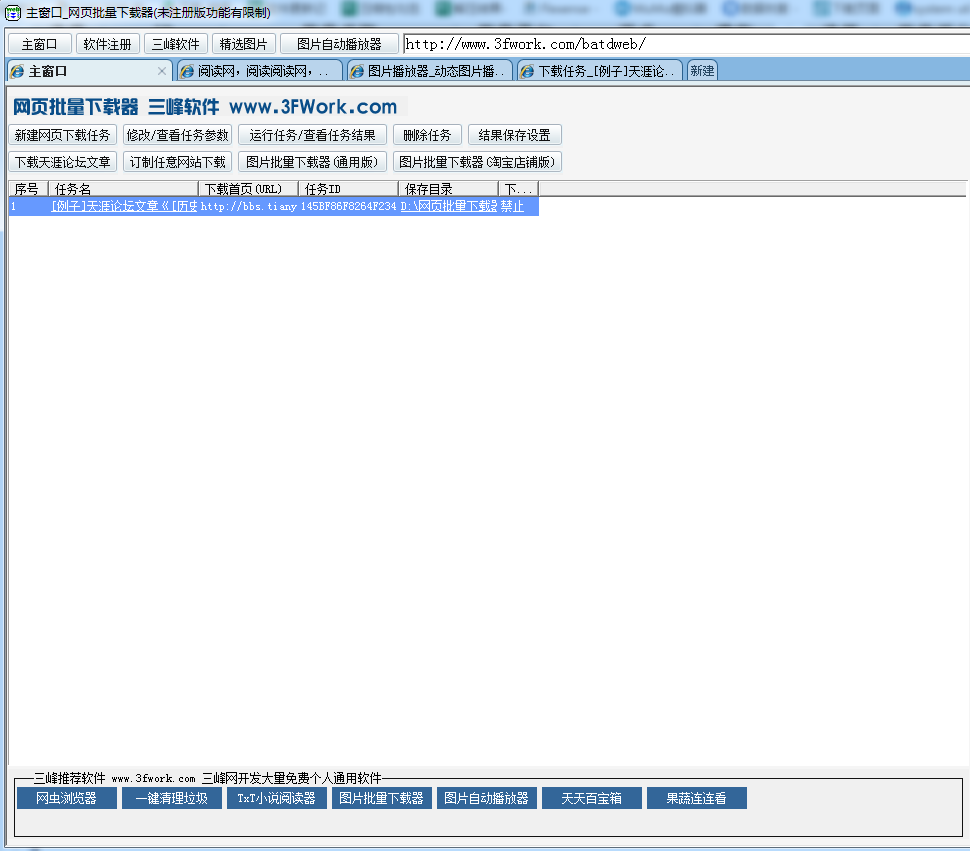This screenshot has width=970, height=851.
Task: Click task ID 145BF86F8264F234
Action: [x=348, y=206]
